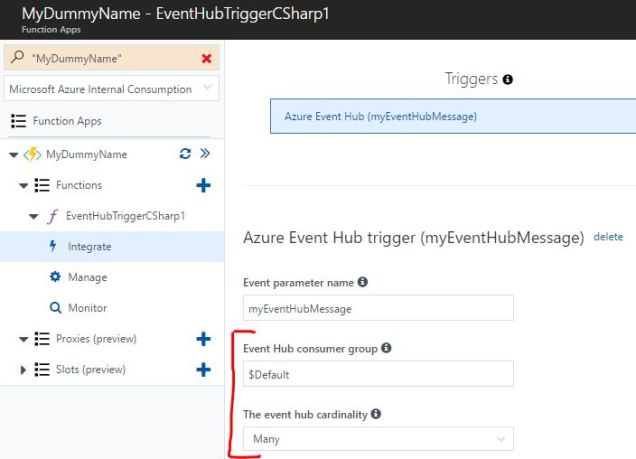Select Slots (preview) in the tree
This screenshot has height=459, width=636.
click(x=91, y=369)
